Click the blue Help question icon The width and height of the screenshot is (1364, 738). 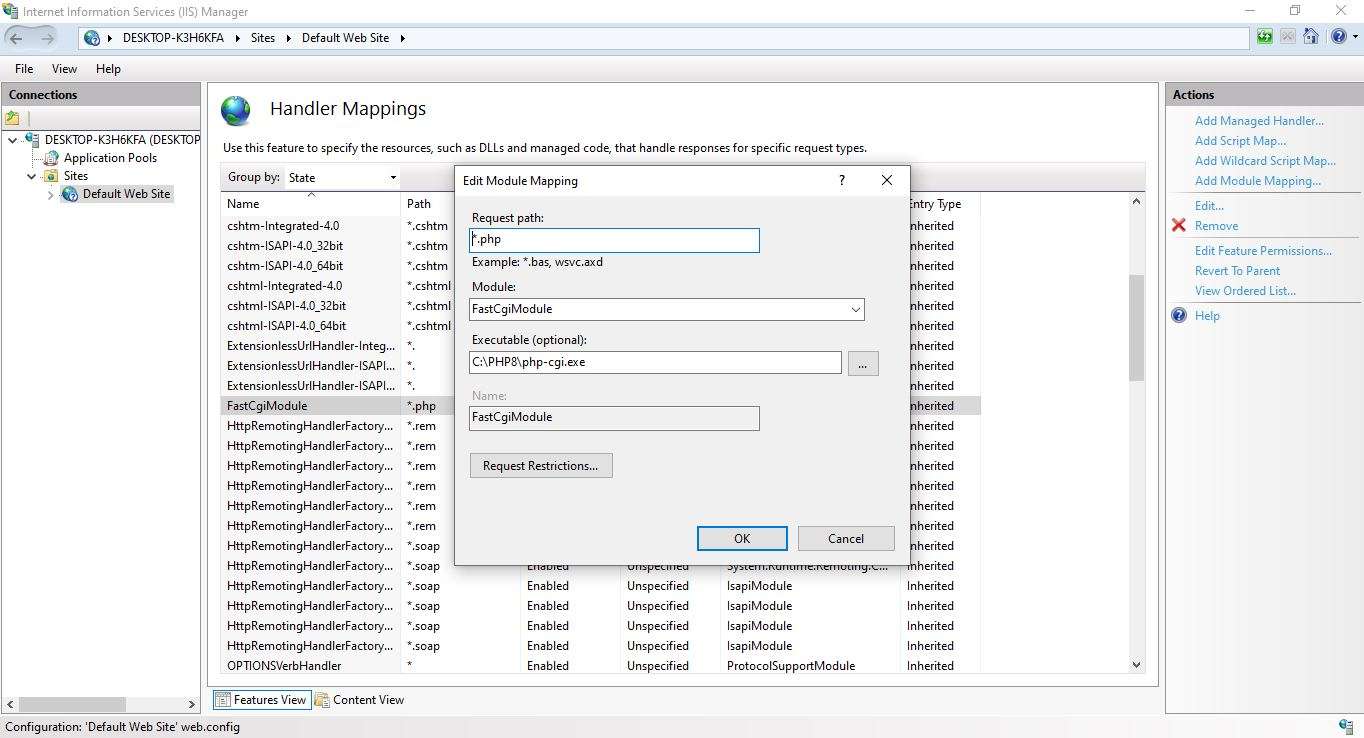pos(1179,315)
